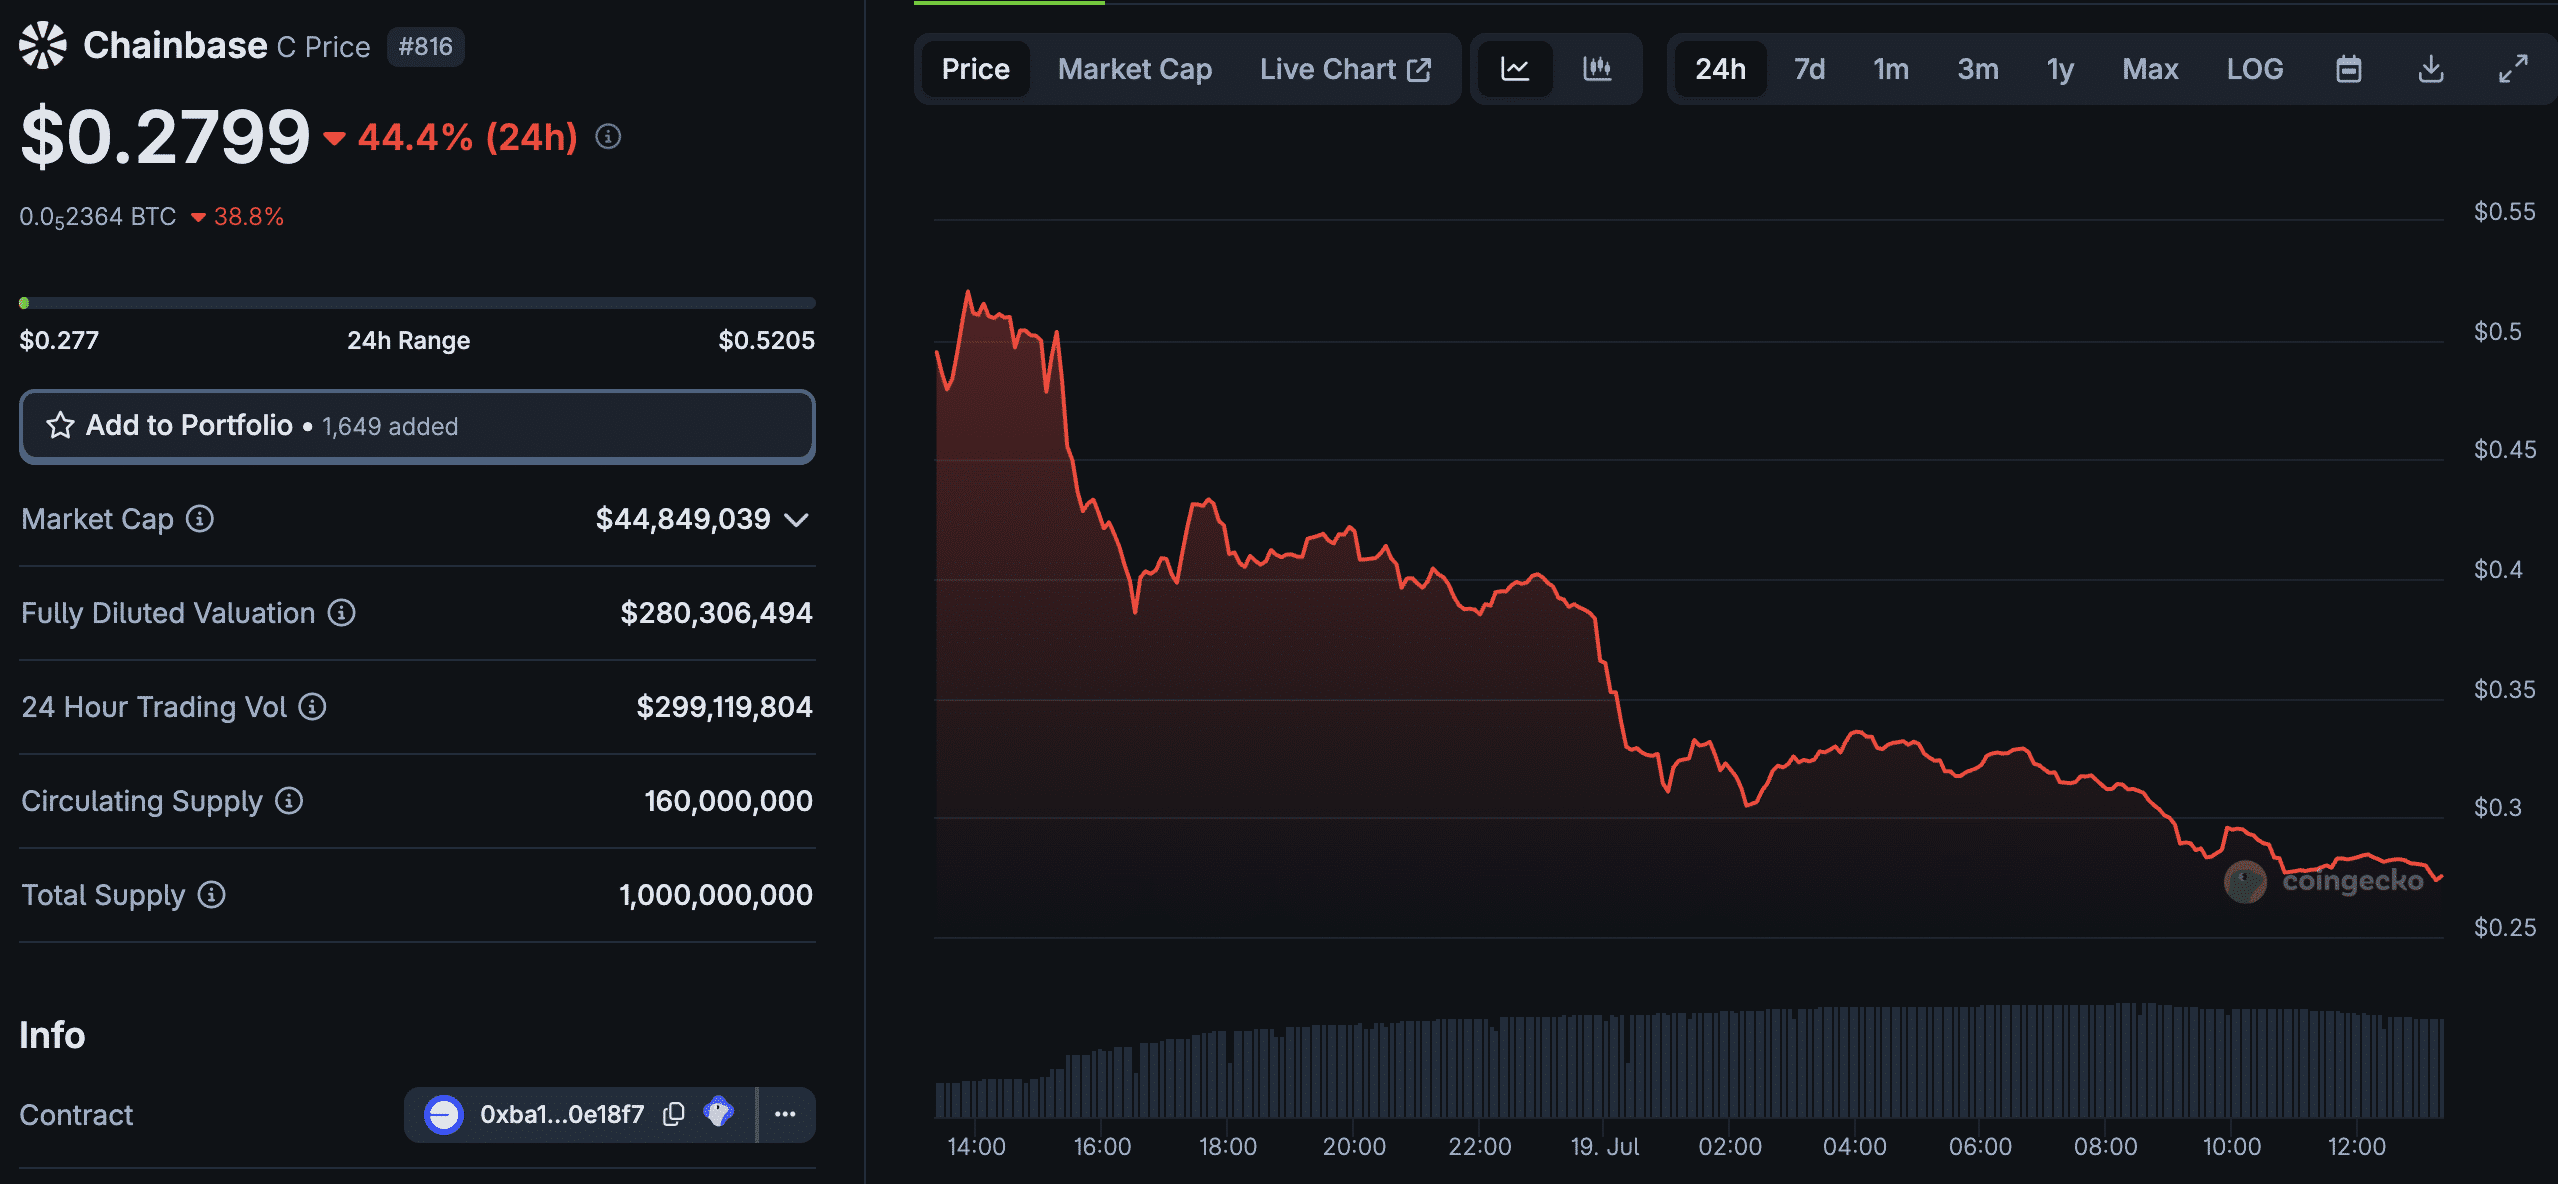Open 24 Hour Trading Vol info icon
2558x1184 pixels.
tap(313, 706)
